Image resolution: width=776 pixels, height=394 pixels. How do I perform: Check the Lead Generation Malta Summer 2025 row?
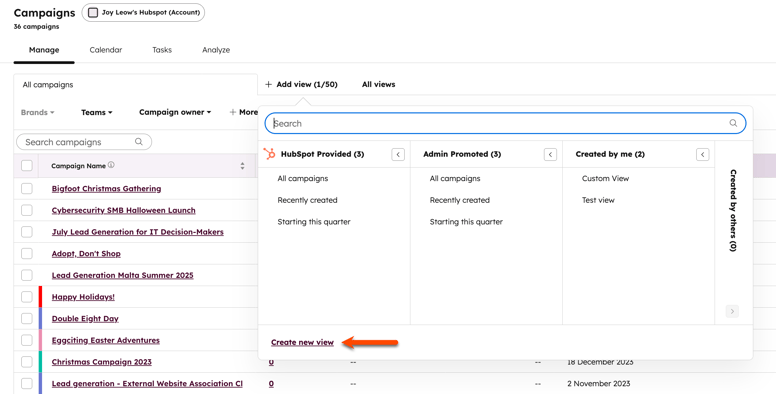coord(27,275)
